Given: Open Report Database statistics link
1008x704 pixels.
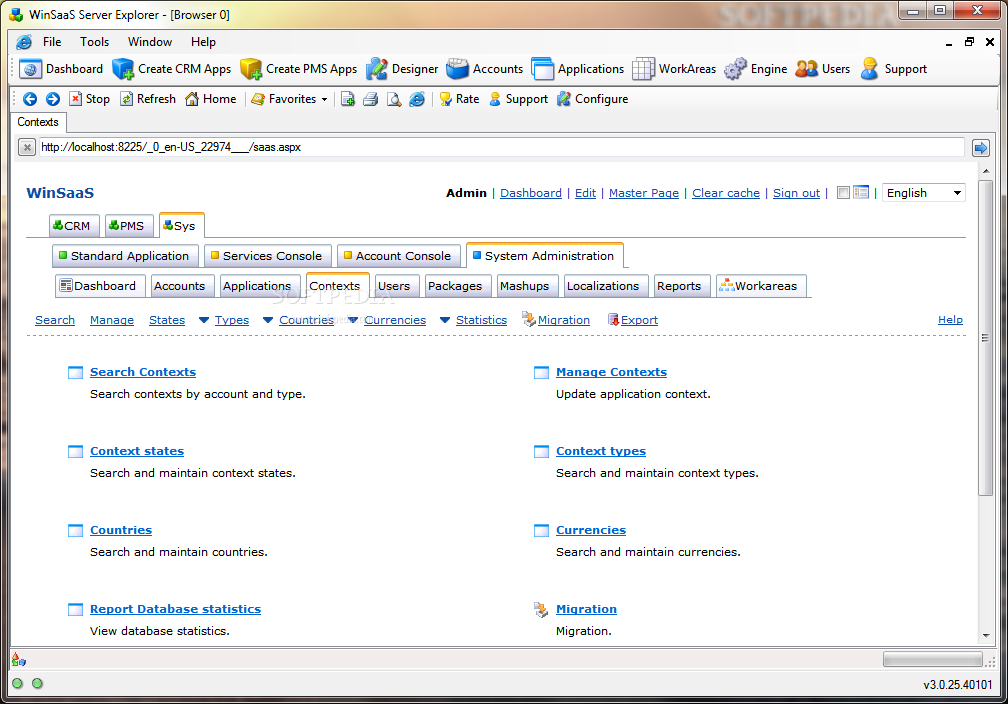Looking at the screenshot, I should tap(176, 609).
